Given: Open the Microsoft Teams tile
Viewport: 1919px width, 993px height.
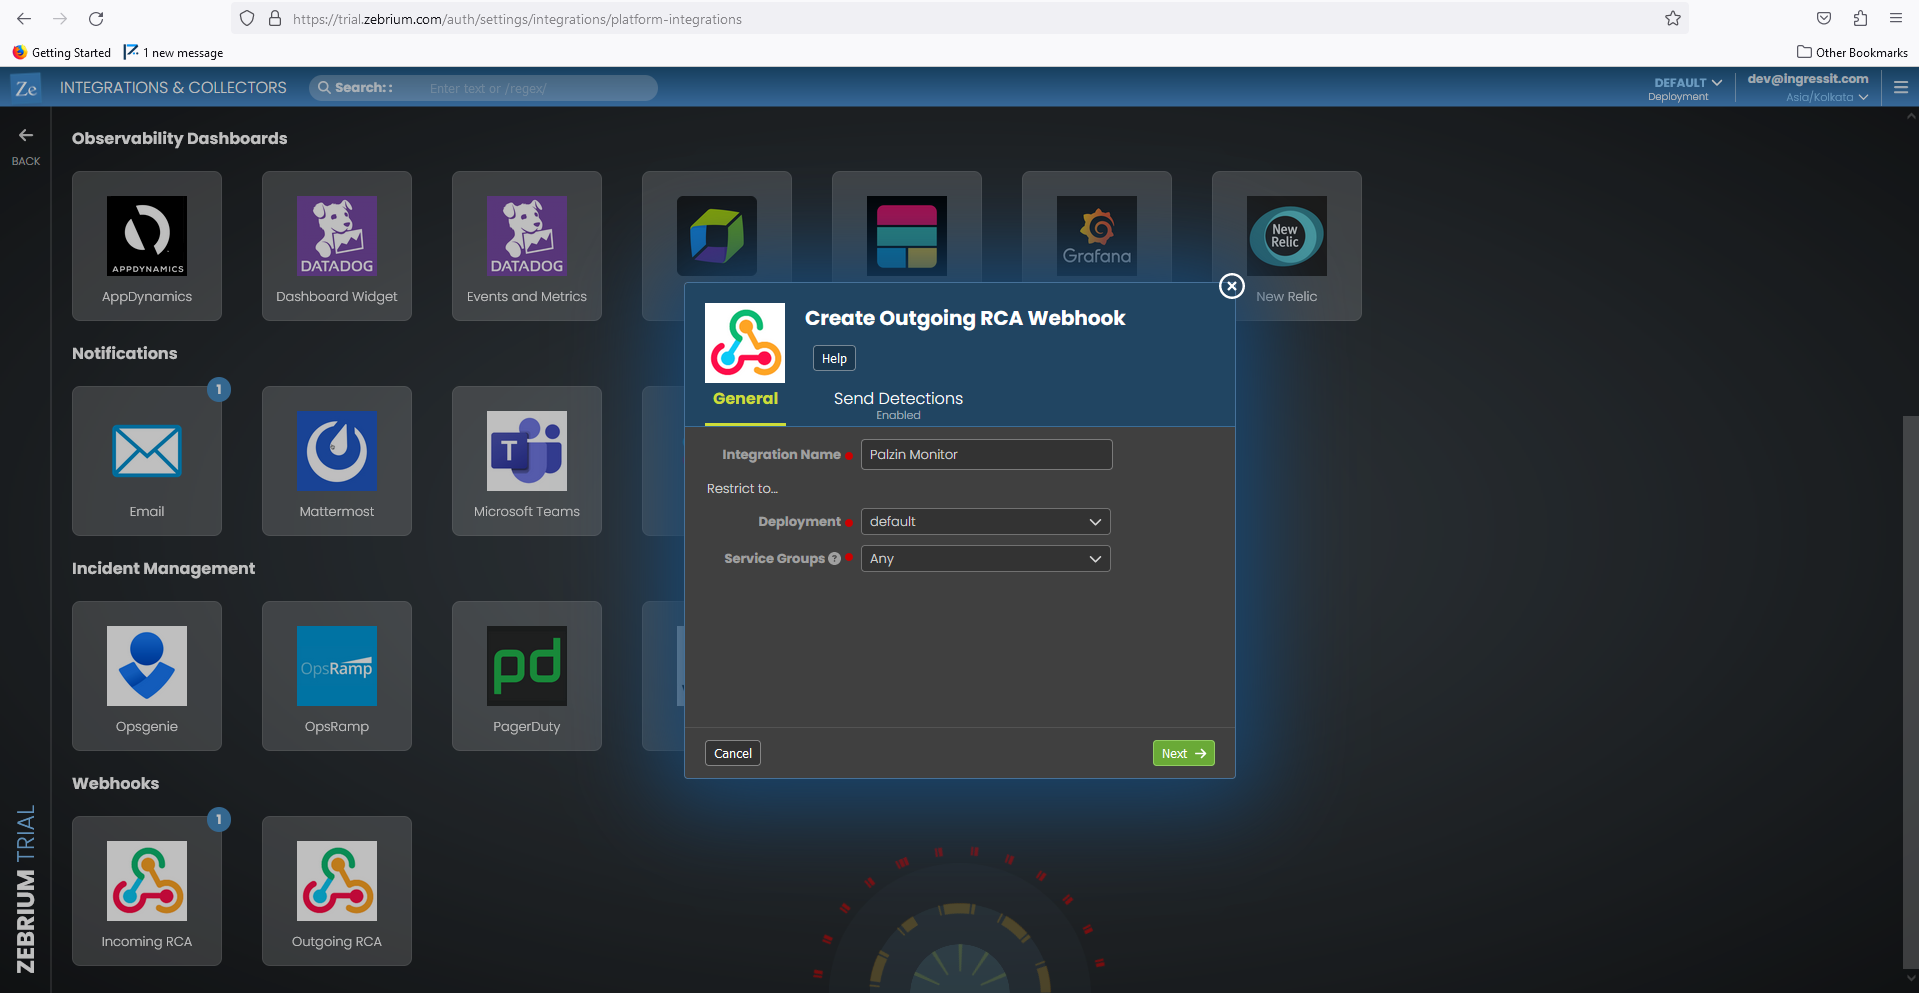Looking at the screenshot, I should (527, 461).
